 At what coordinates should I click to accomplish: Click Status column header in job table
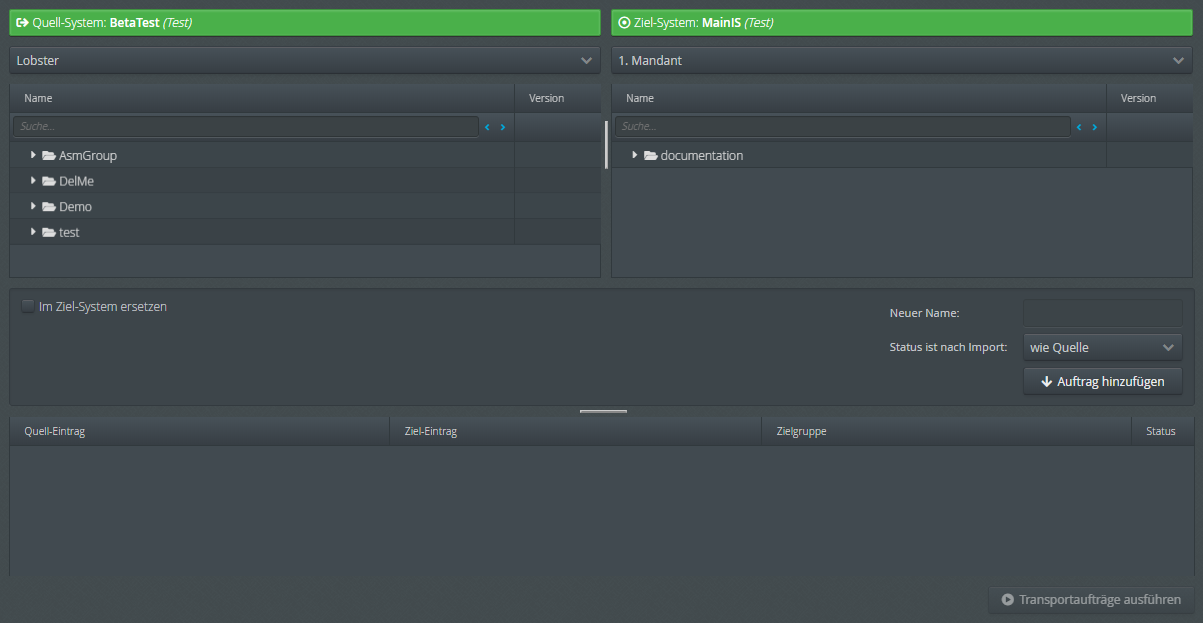[x=1161, y=431]
